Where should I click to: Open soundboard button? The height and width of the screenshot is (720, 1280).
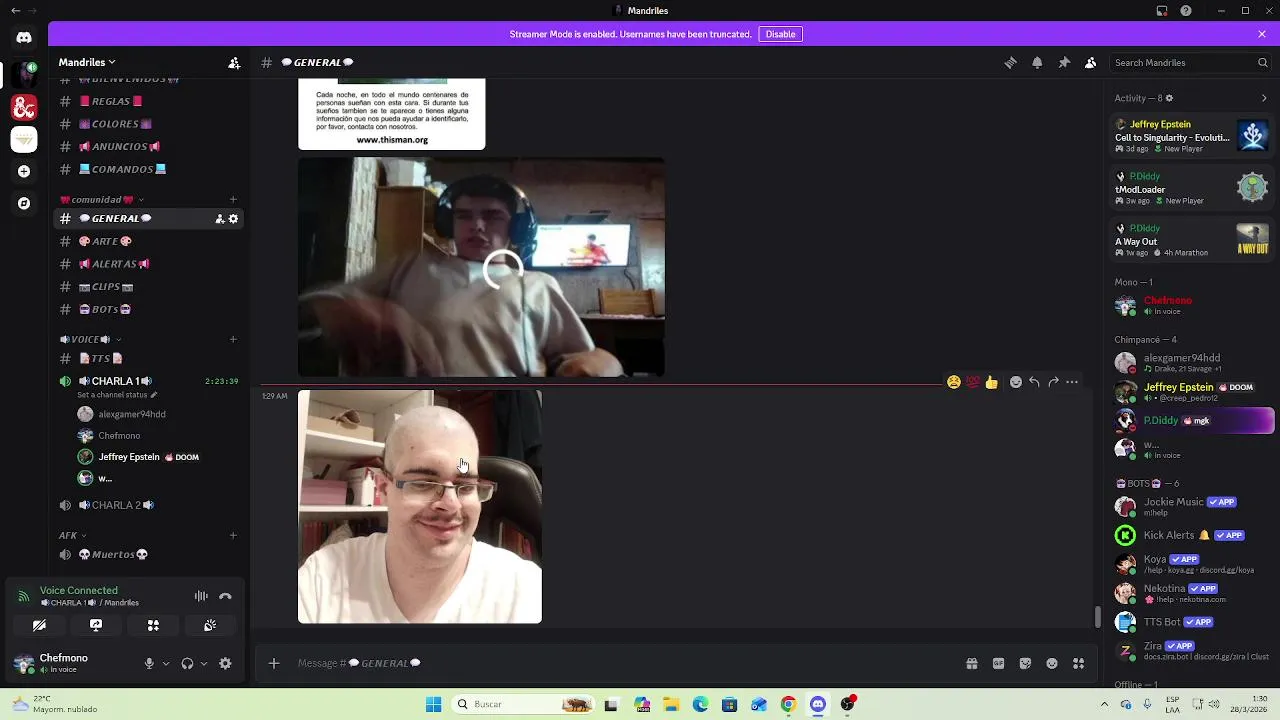[210, 625]
